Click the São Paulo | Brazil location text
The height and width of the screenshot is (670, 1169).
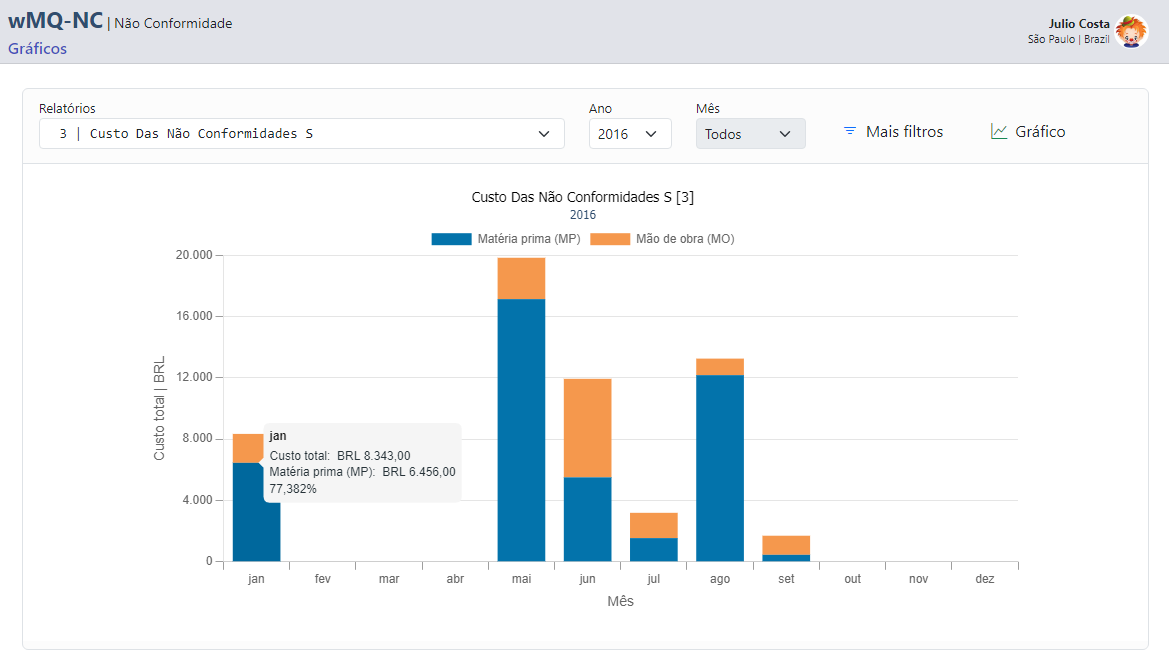point(1068,39)
